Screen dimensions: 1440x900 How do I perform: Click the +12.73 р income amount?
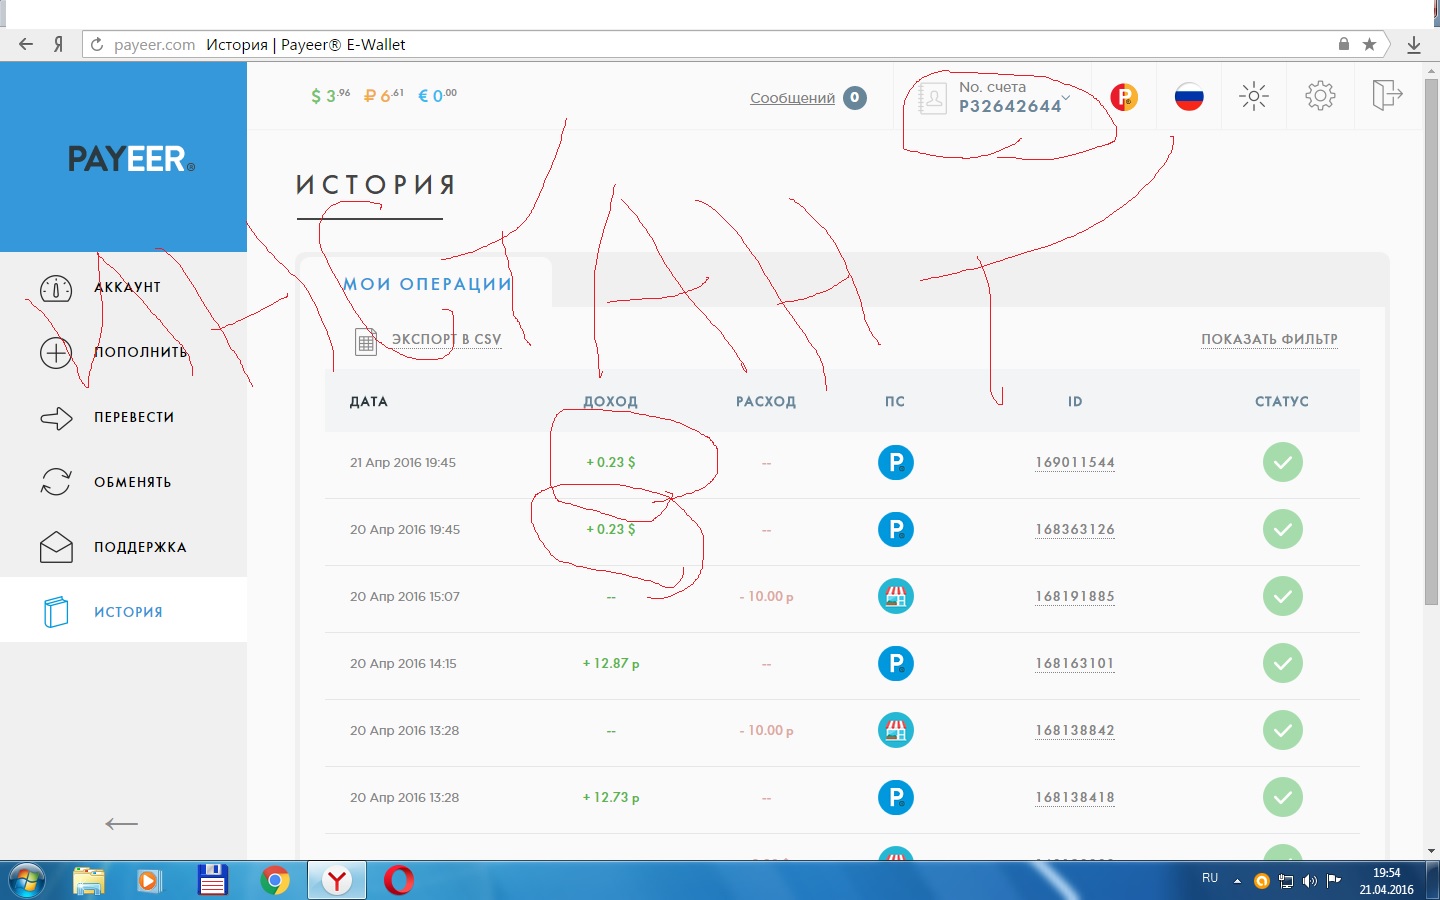[611, 797]
